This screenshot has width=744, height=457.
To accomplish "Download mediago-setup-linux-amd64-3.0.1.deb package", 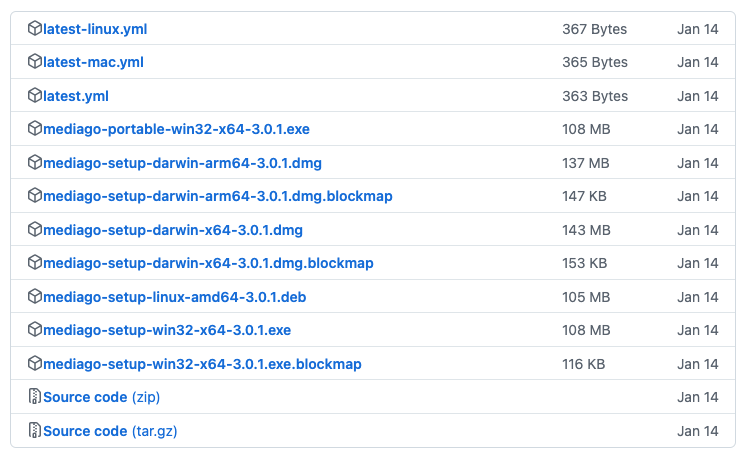I will 175,297.
